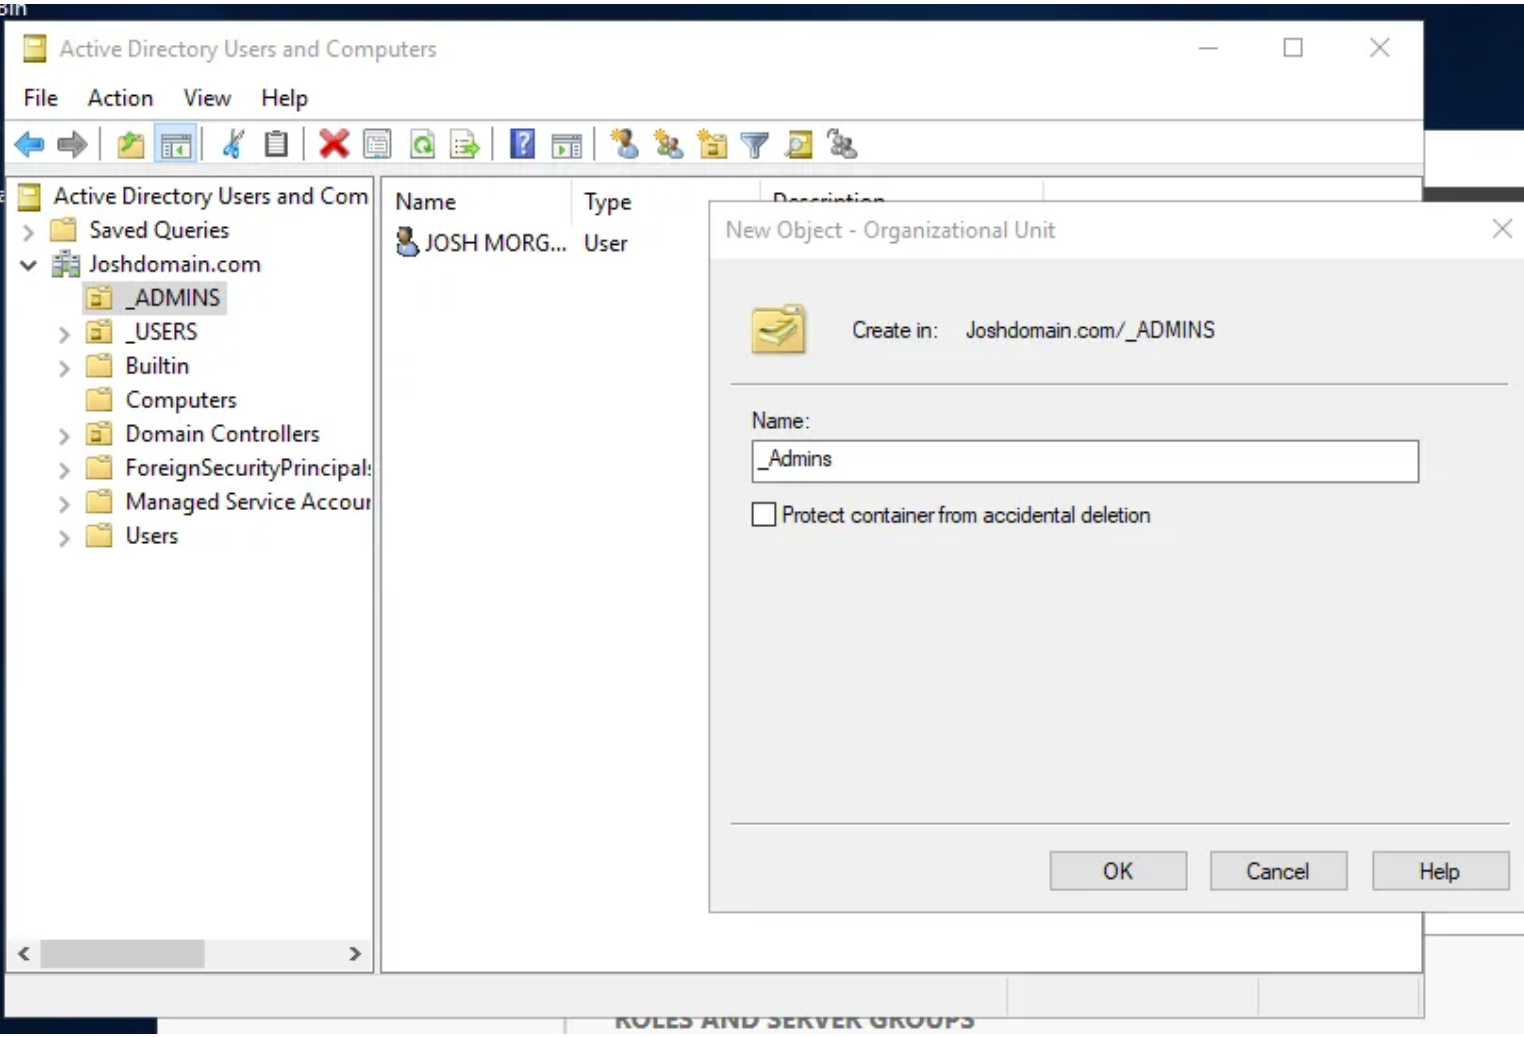Click tree pane horizontal scrollbar thumb
Image resolution: width=1524 pixels, height=1037 pixels.
click(x=122, y=954)
